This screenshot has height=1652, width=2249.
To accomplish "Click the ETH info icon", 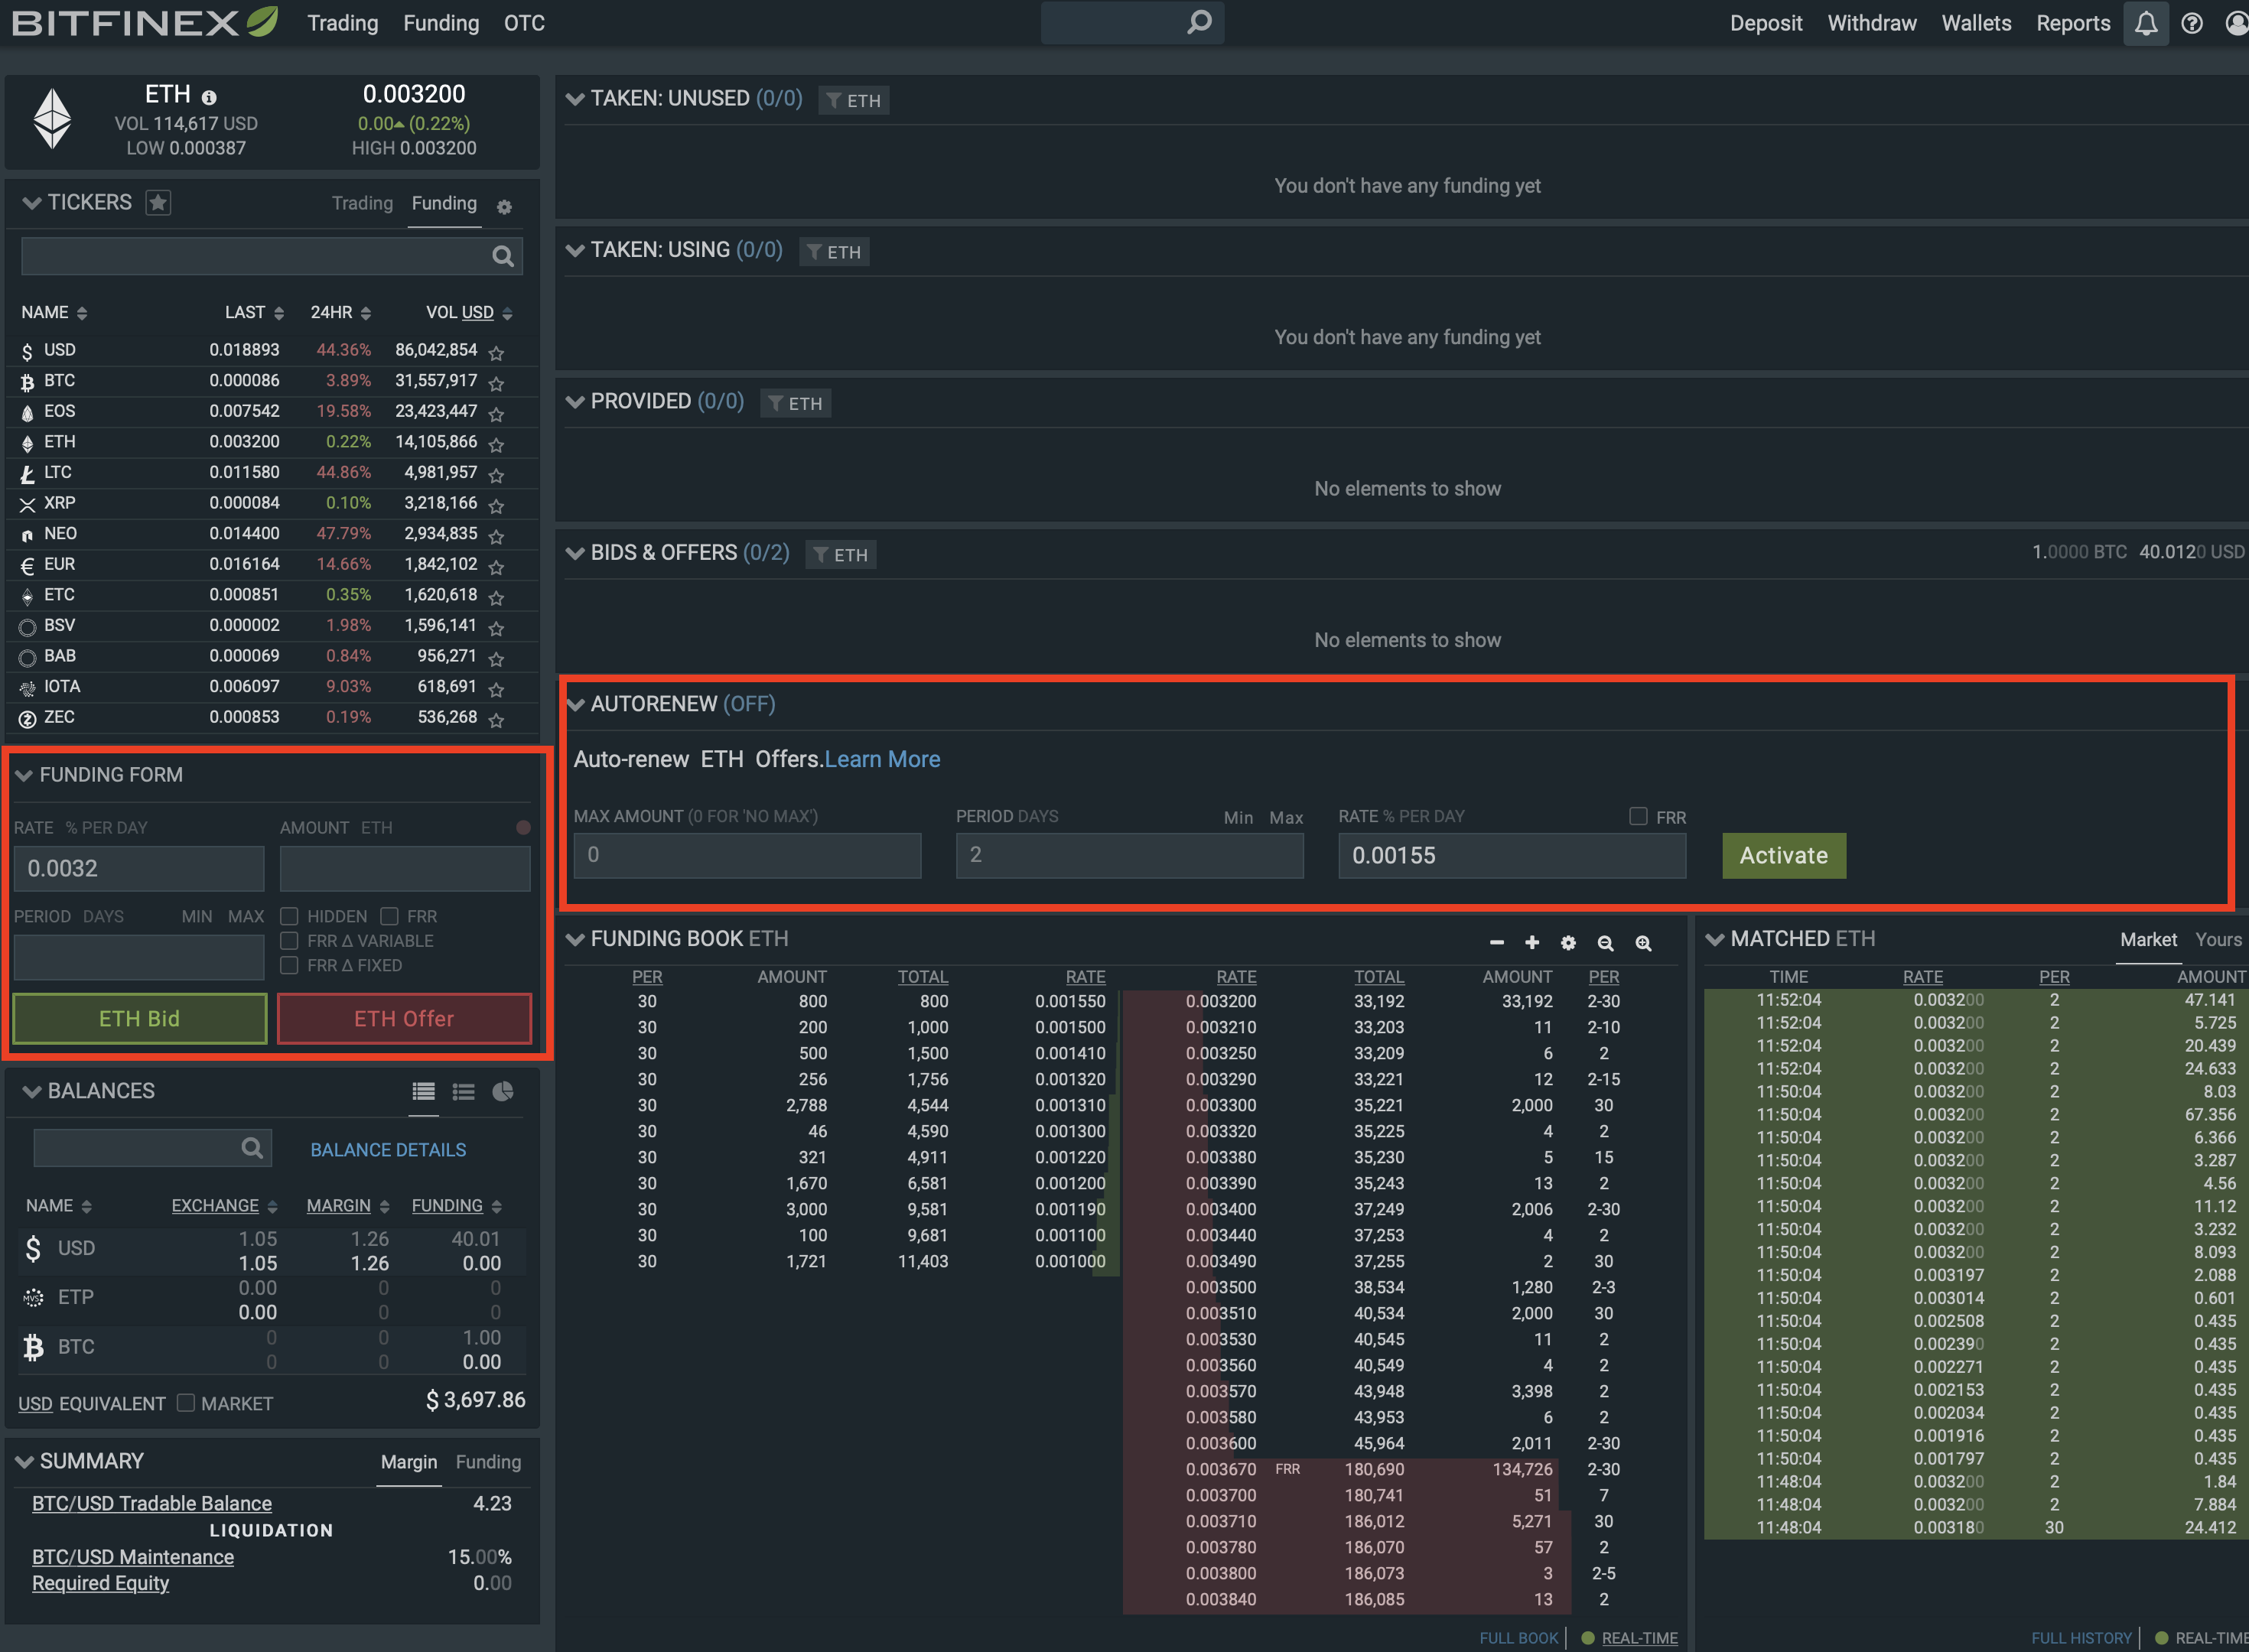I will tap(209, 97).
